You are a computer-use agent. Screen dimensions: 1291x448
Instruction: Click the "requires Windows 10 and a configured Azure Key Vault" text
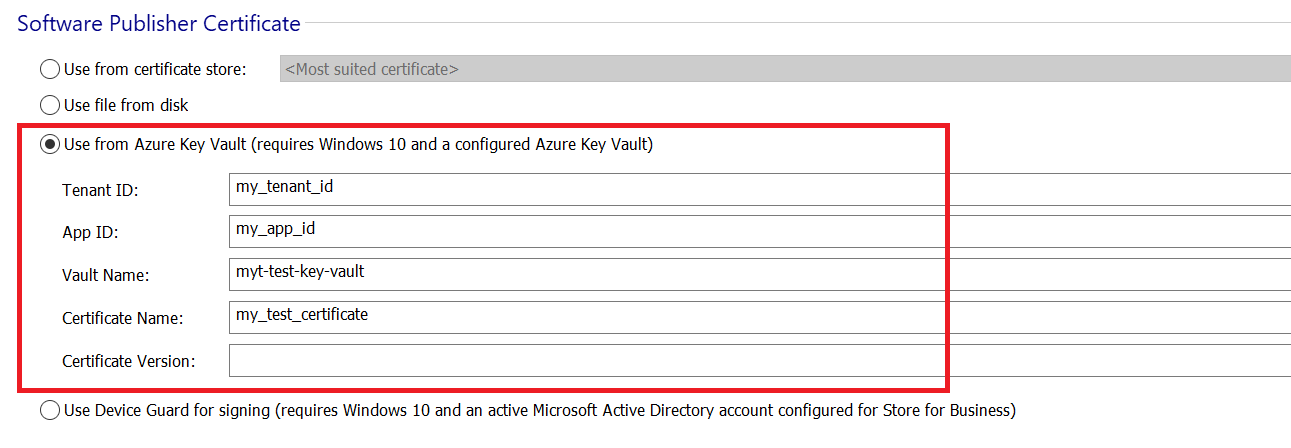click(452, 145)
